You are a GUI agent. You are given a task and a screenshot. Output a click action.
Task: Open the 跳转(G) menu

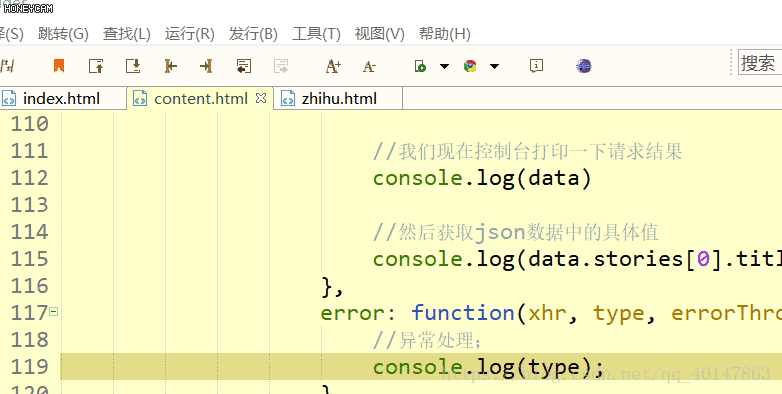[63, 34]
